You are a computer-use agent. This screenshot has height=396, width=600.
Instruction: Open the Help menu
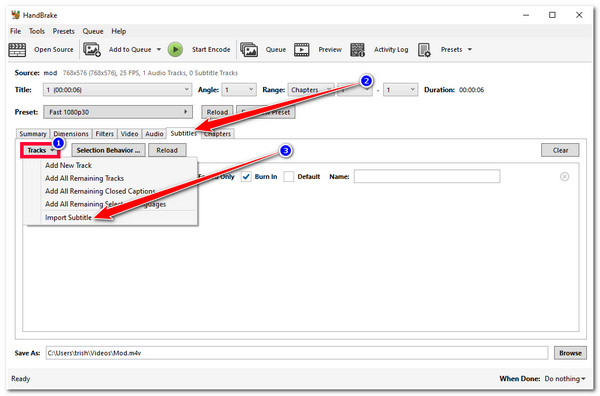(x=119, y=31)
